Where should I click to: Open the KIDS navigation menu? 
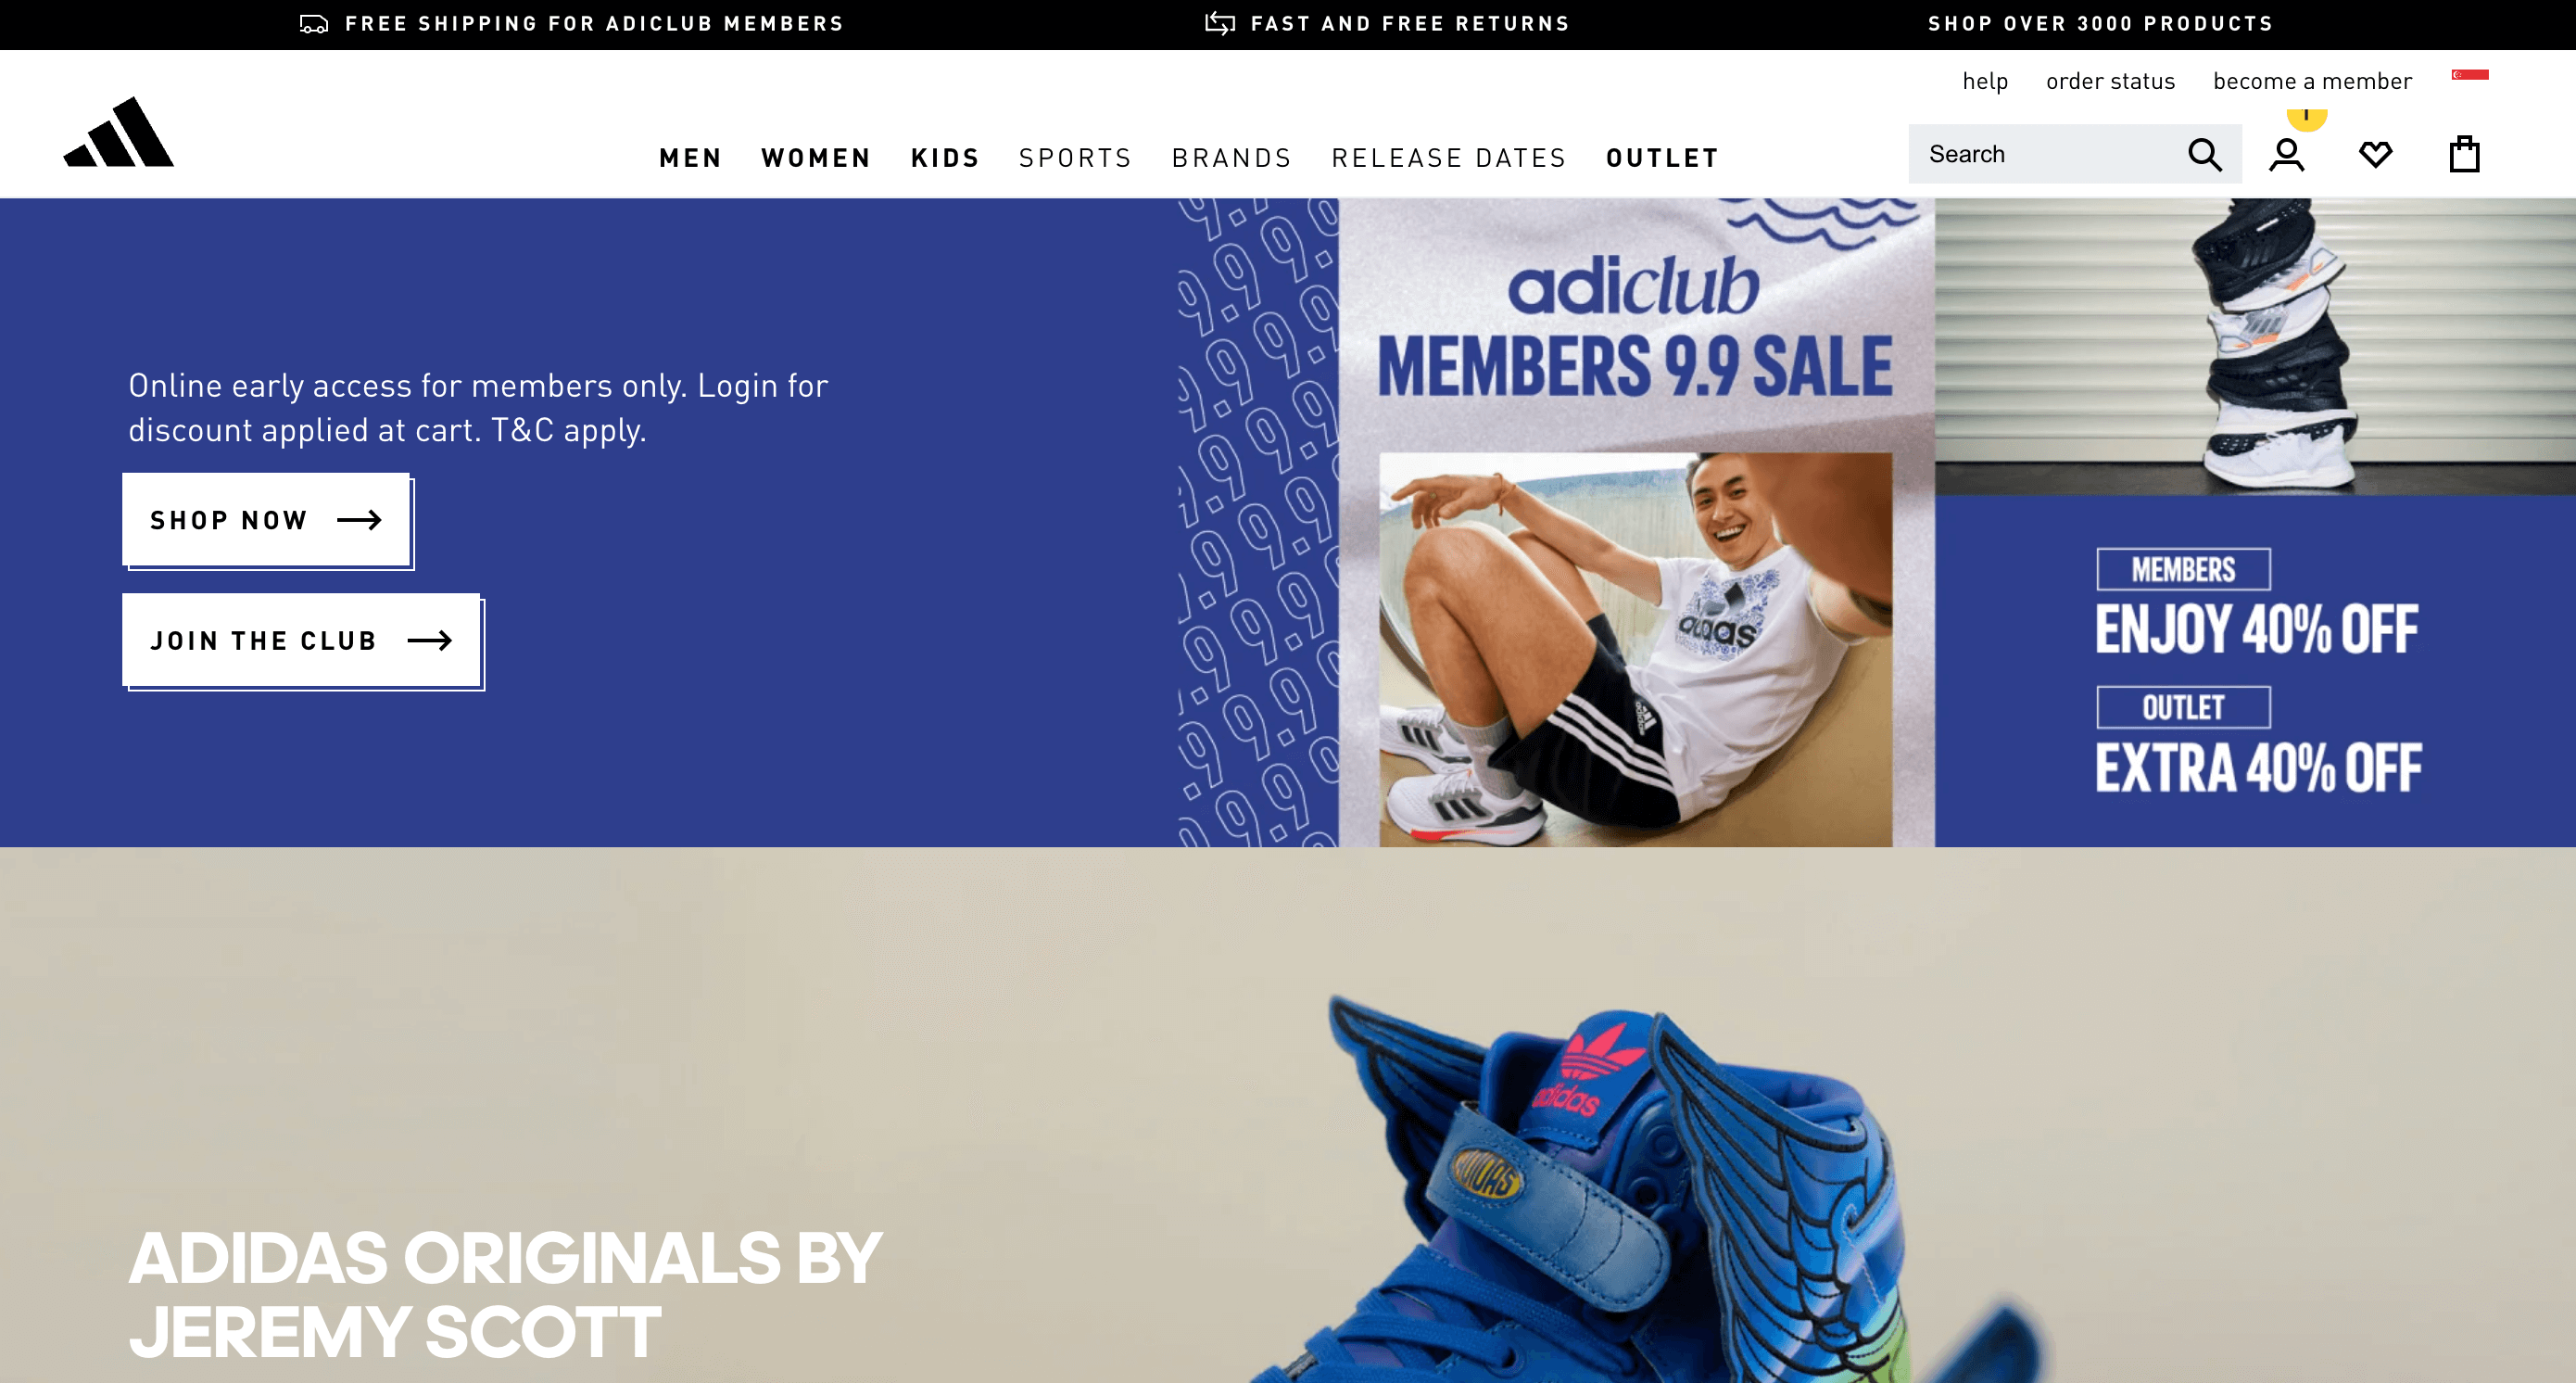pos(945,158)
